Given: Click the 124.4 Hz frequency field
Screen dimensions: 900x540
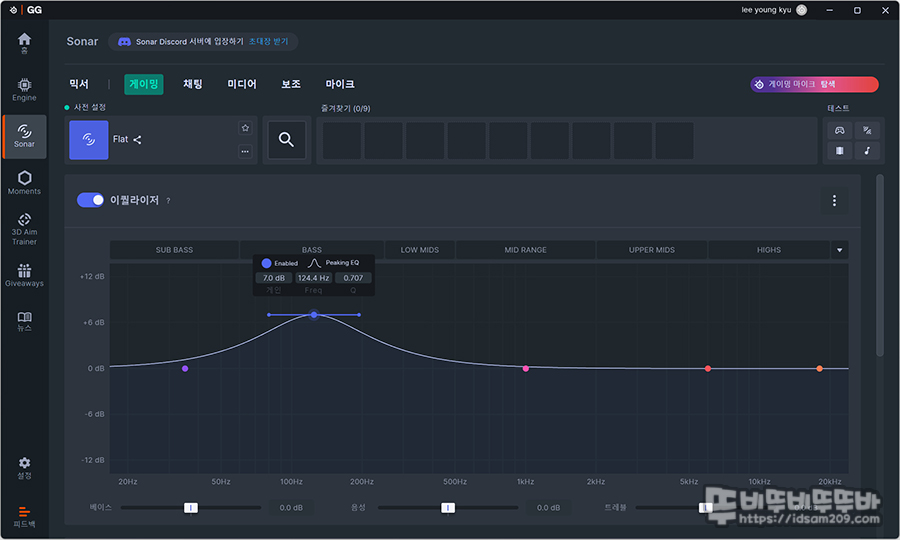Looking at the screenshot, I should tap(313, 278).
